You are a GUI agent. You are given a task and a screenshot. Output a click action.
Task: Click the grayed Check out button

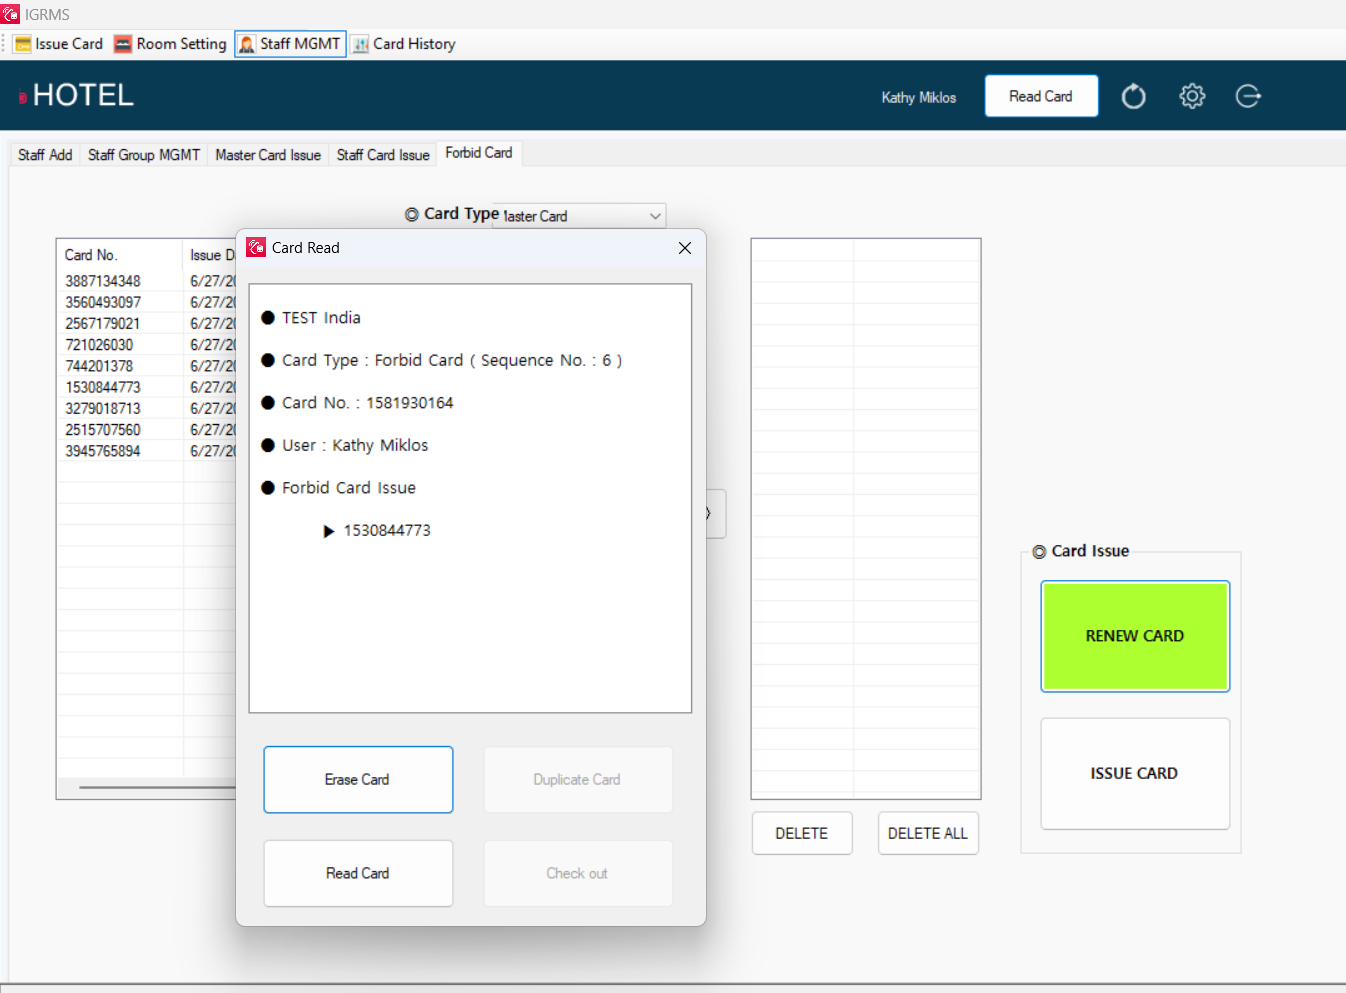(x=578, y=873)
